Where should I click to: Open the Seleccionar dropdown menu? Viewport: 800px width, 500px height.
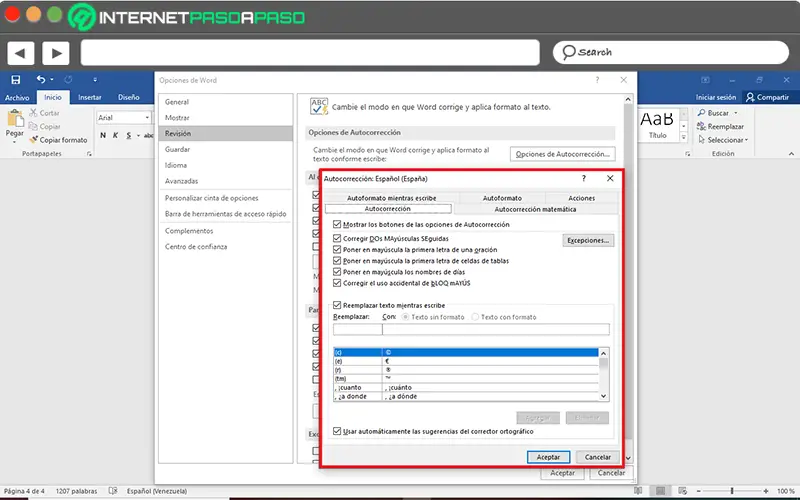tap(746, 140)
